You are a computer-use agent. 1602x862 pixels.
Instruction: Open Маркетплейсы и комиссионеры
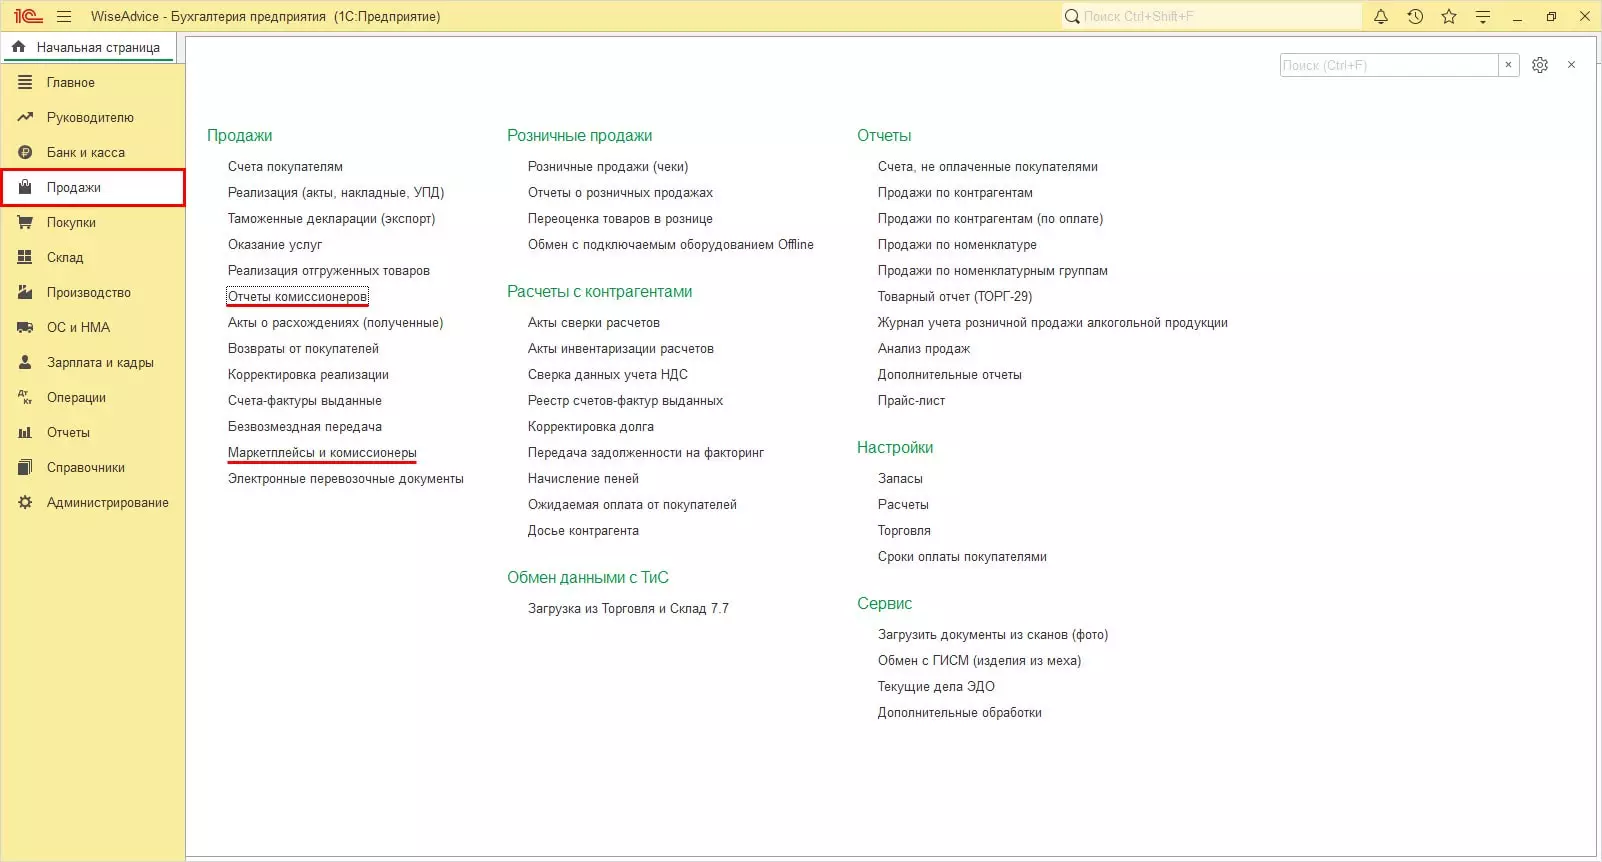[322, 452]
